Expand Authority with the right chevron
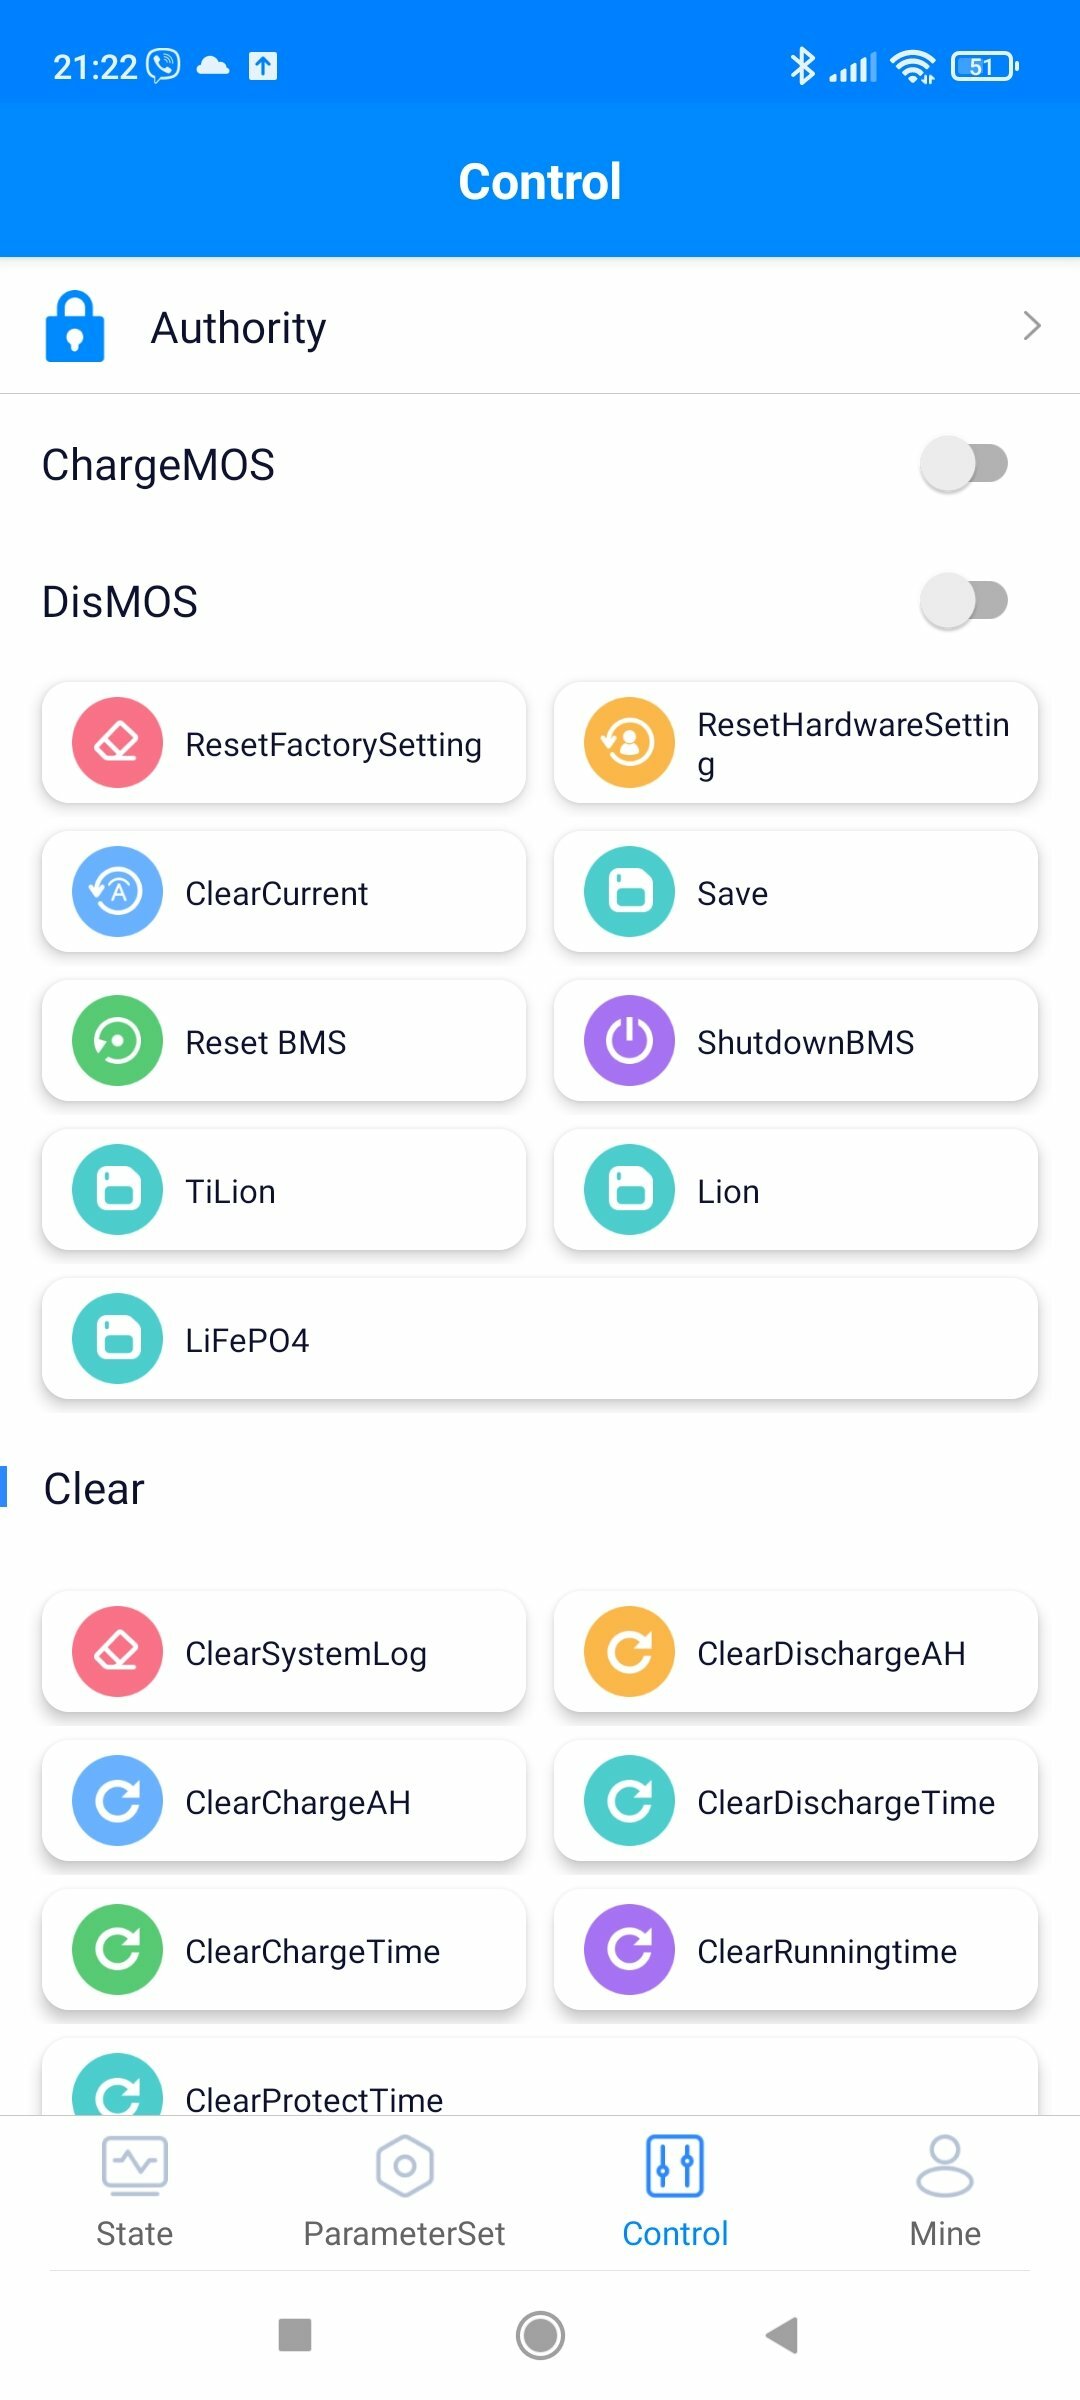Viewport: 1080px width, 2400px height. click(1032, 326)
